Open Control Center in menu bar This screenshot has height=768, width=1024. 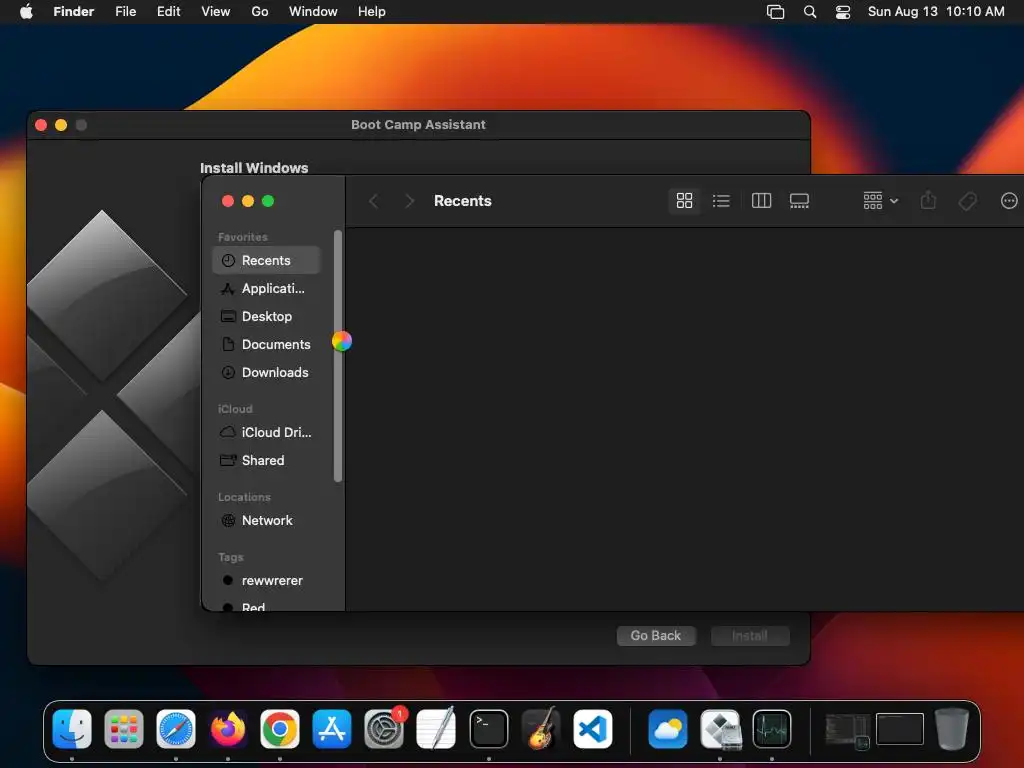[842, 11]
